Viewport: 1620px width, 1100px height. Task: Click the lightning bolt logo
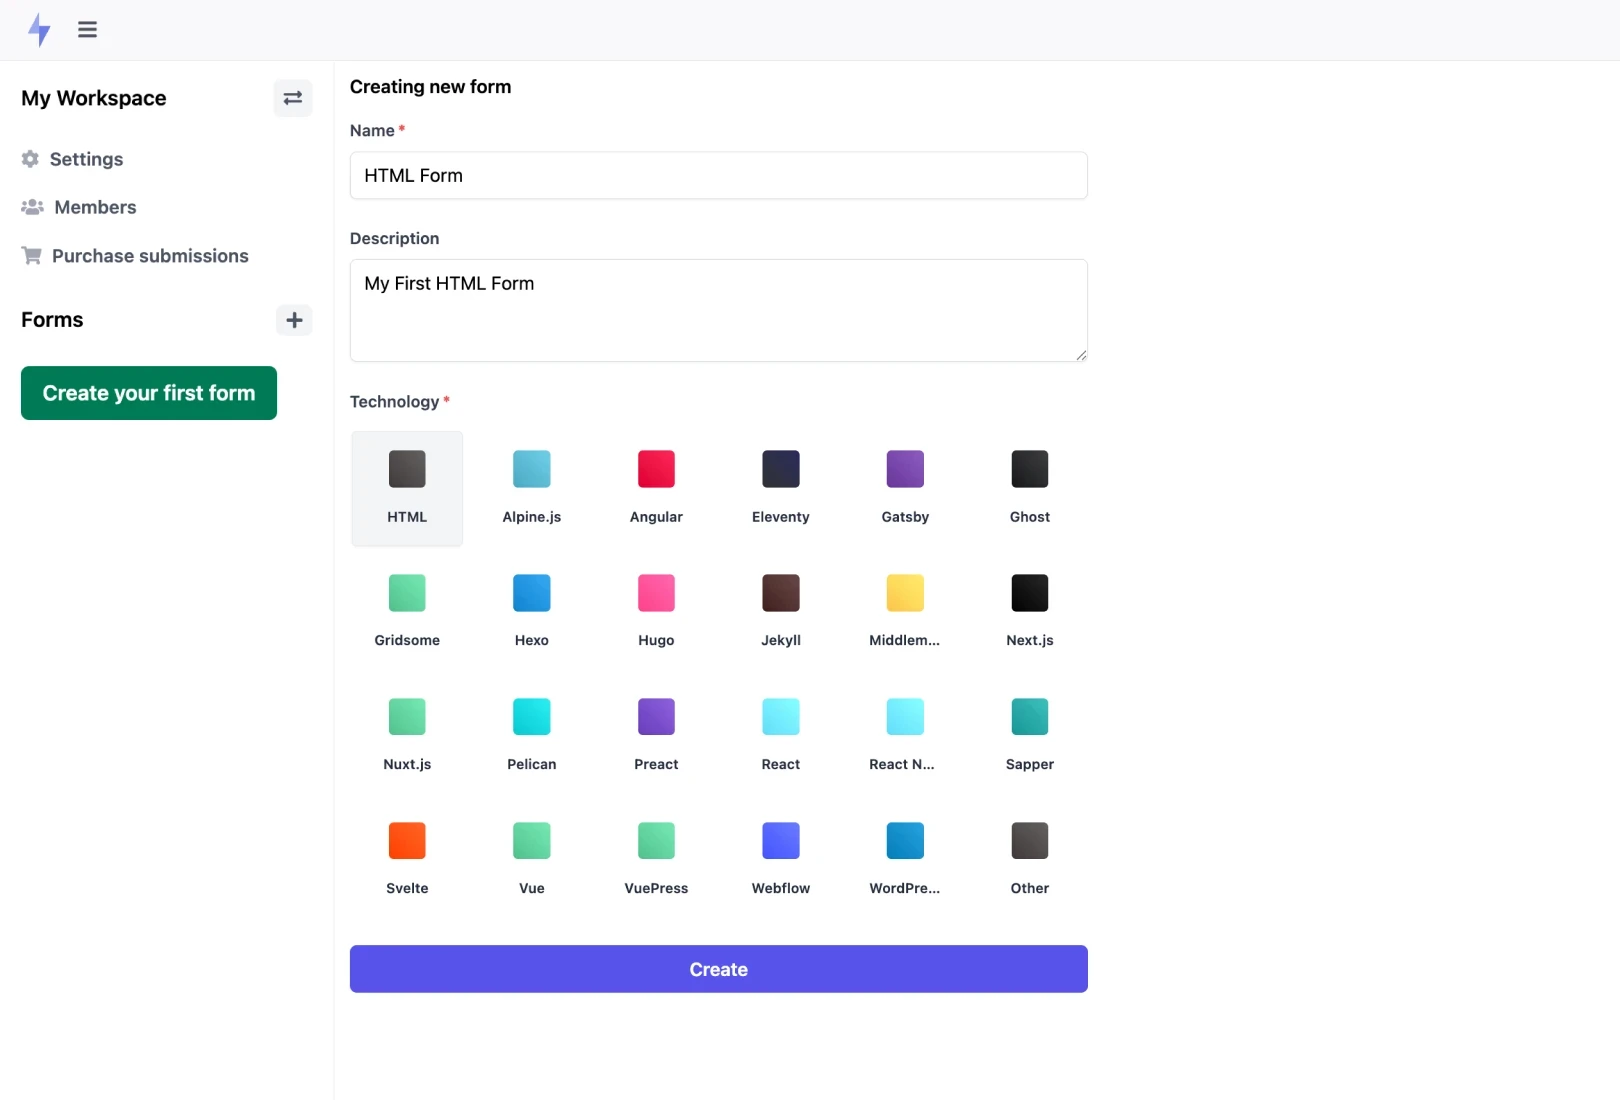click(39, 30)
